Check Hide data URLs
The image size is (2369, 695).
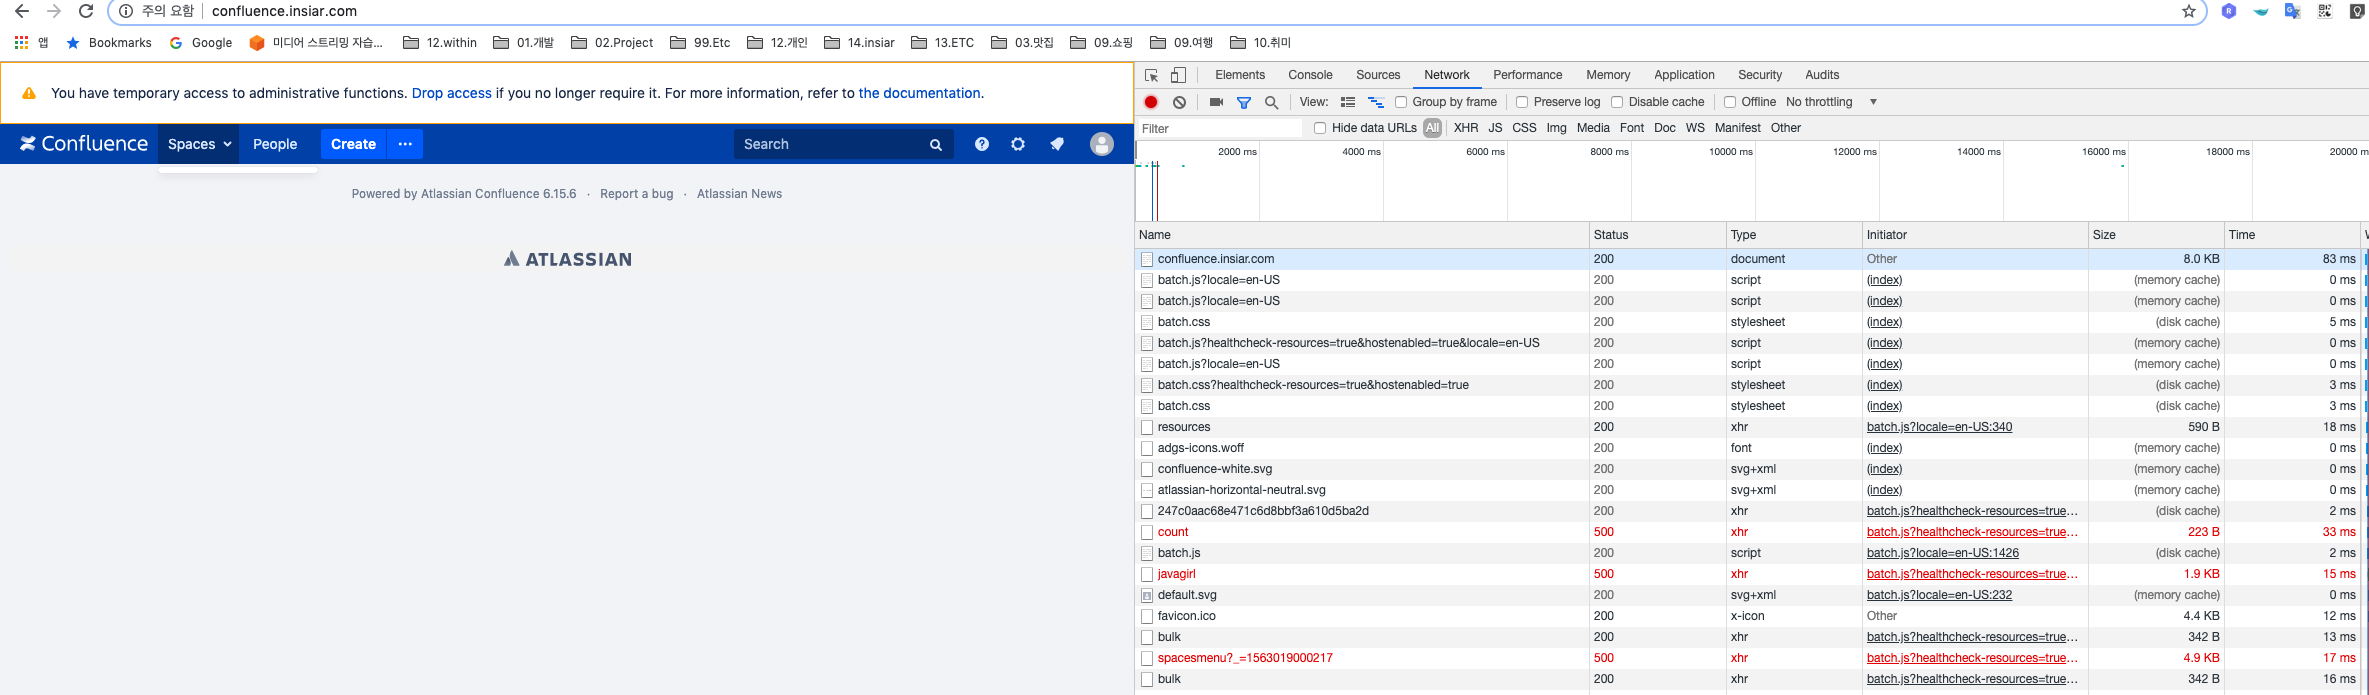tap(1320, 128)
